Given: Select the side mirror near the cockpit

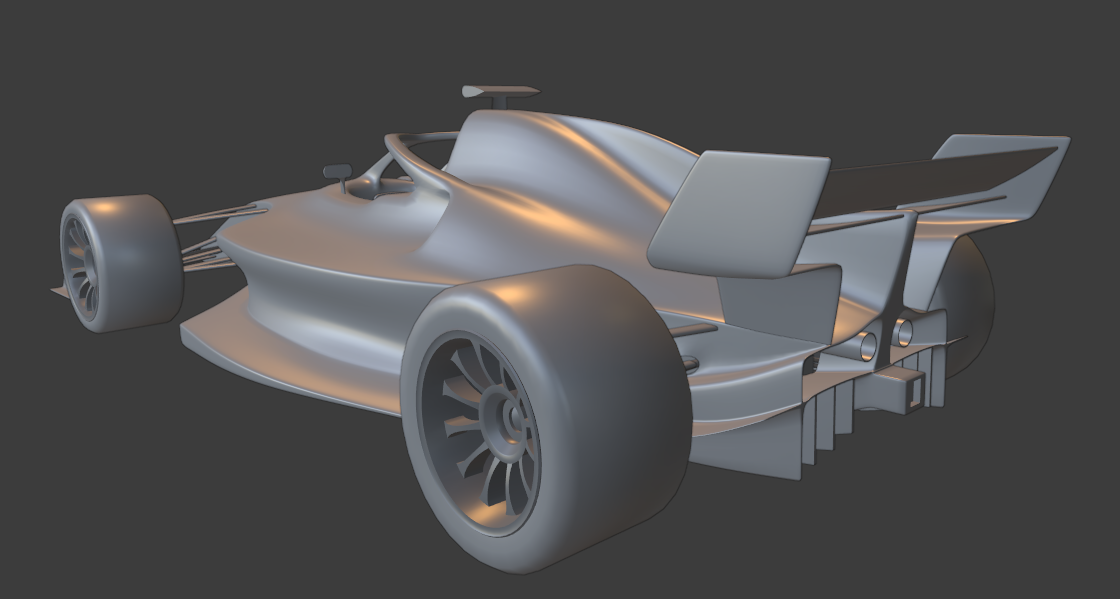Looking at the screenshot, I should pos(338,172).
